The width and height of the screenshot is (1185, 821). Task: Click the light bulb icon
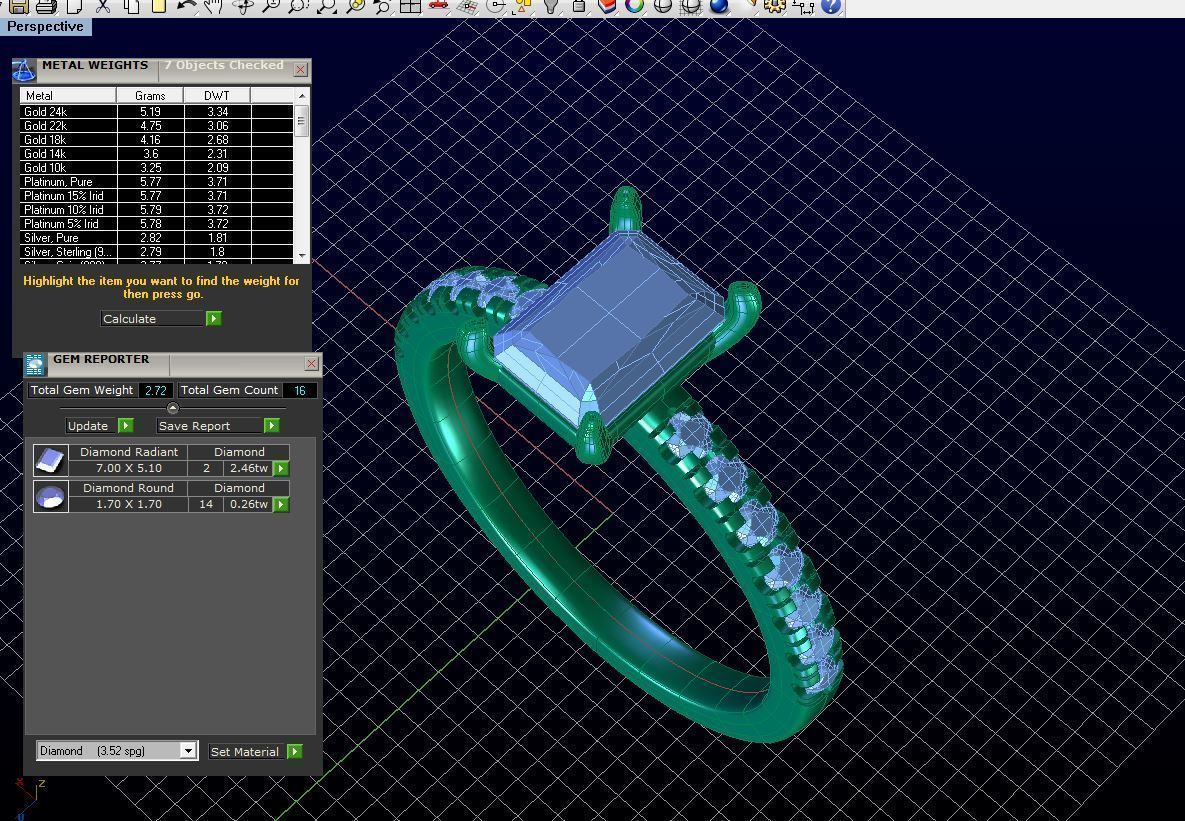[x=551, y=6]
